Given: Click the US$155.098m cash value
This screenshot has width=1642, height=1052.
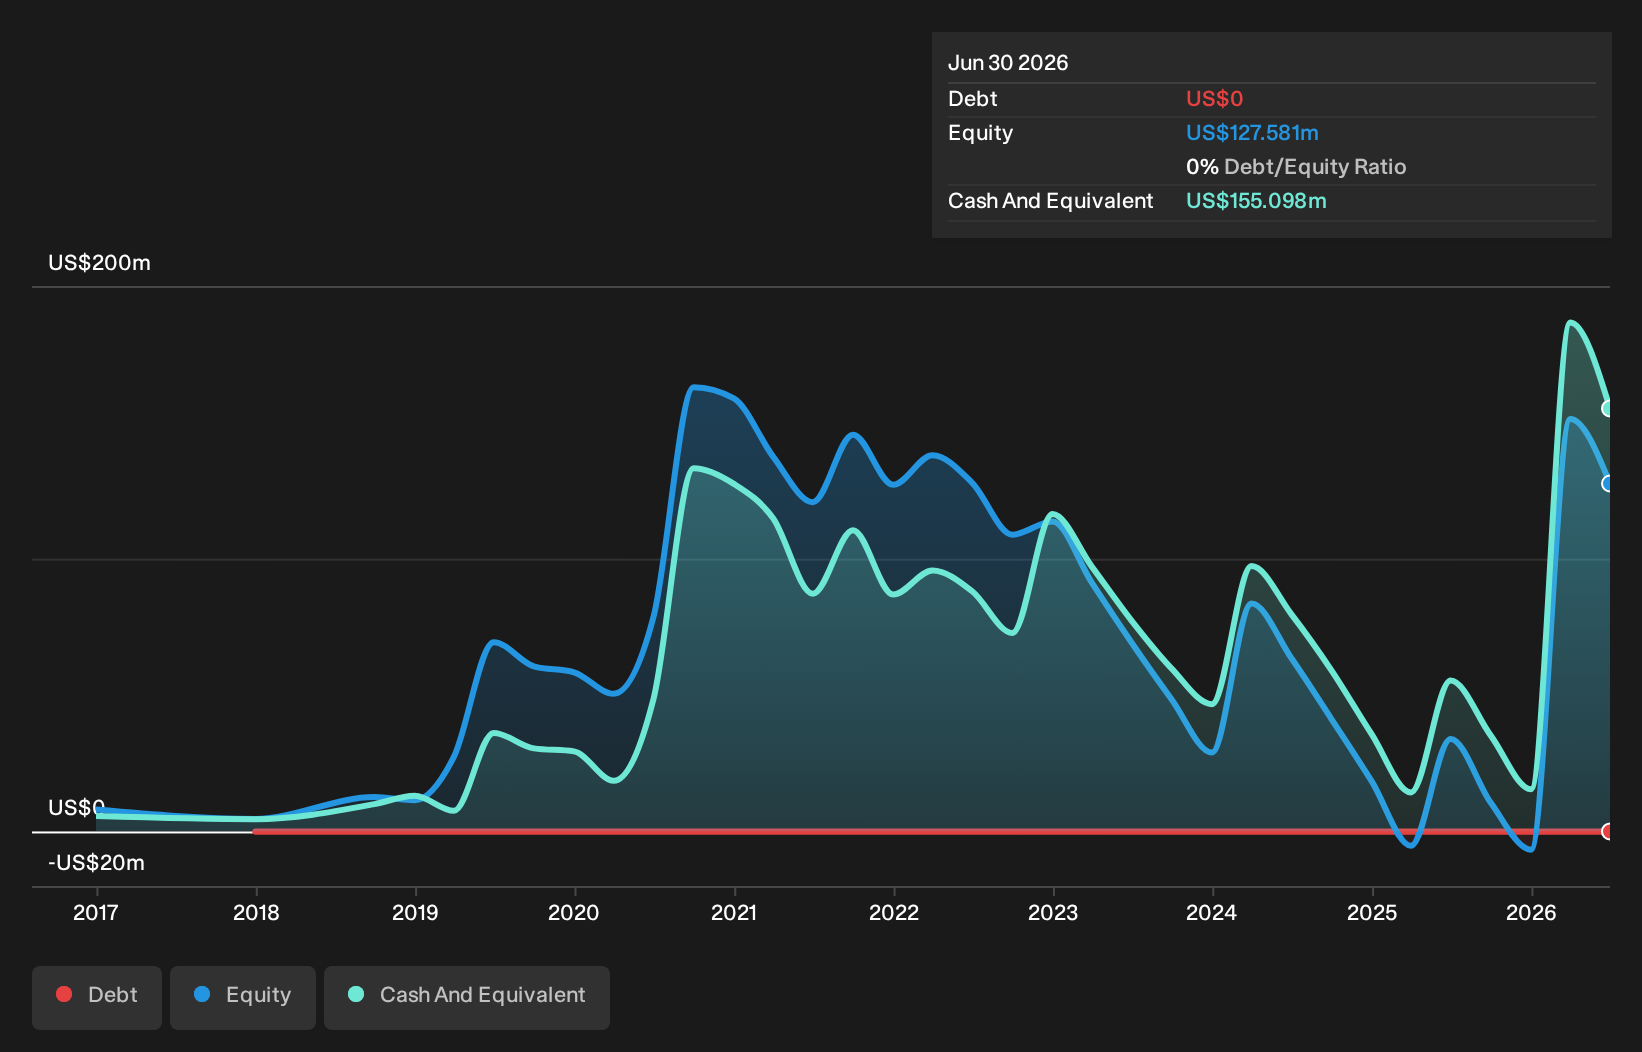Looking at the screenshot, I should 1256,201.
